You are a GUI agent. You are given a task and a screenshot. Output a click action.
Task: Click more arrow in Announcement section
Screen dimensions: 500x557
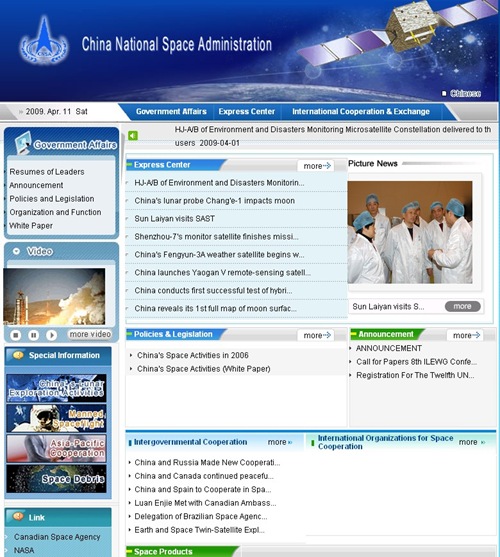point(466,335)
